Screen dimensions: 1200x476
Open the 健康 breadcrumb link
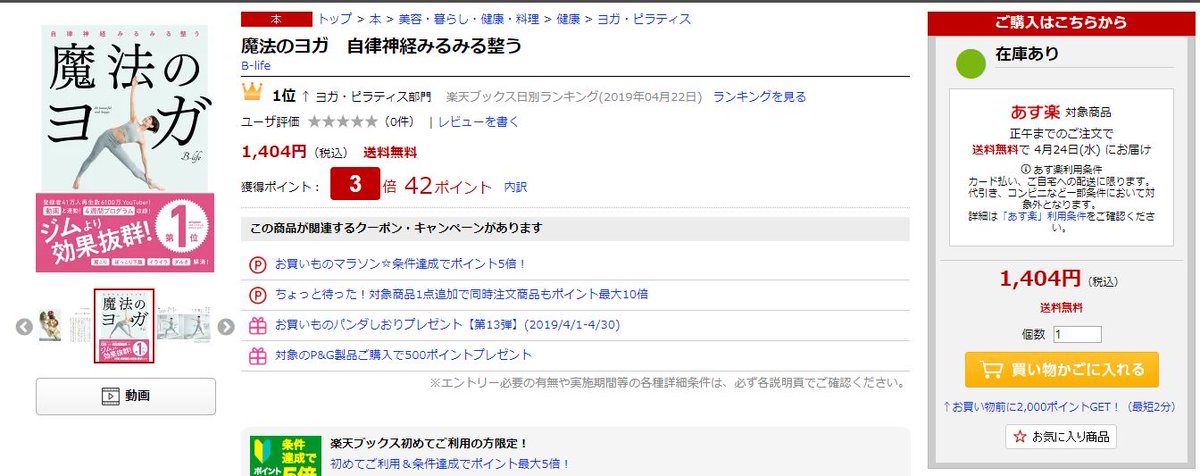tap(568, 19)
